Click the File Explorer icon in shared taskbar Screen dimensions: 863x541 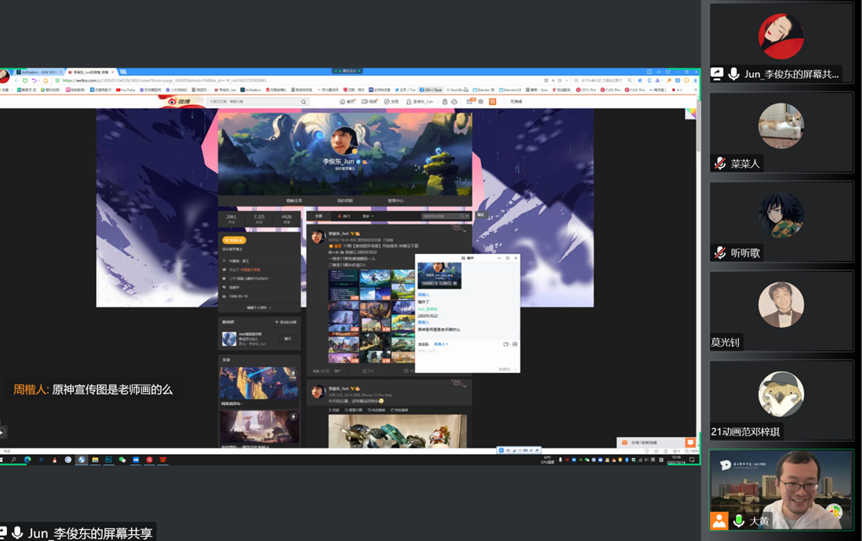(x=95, y=460)
